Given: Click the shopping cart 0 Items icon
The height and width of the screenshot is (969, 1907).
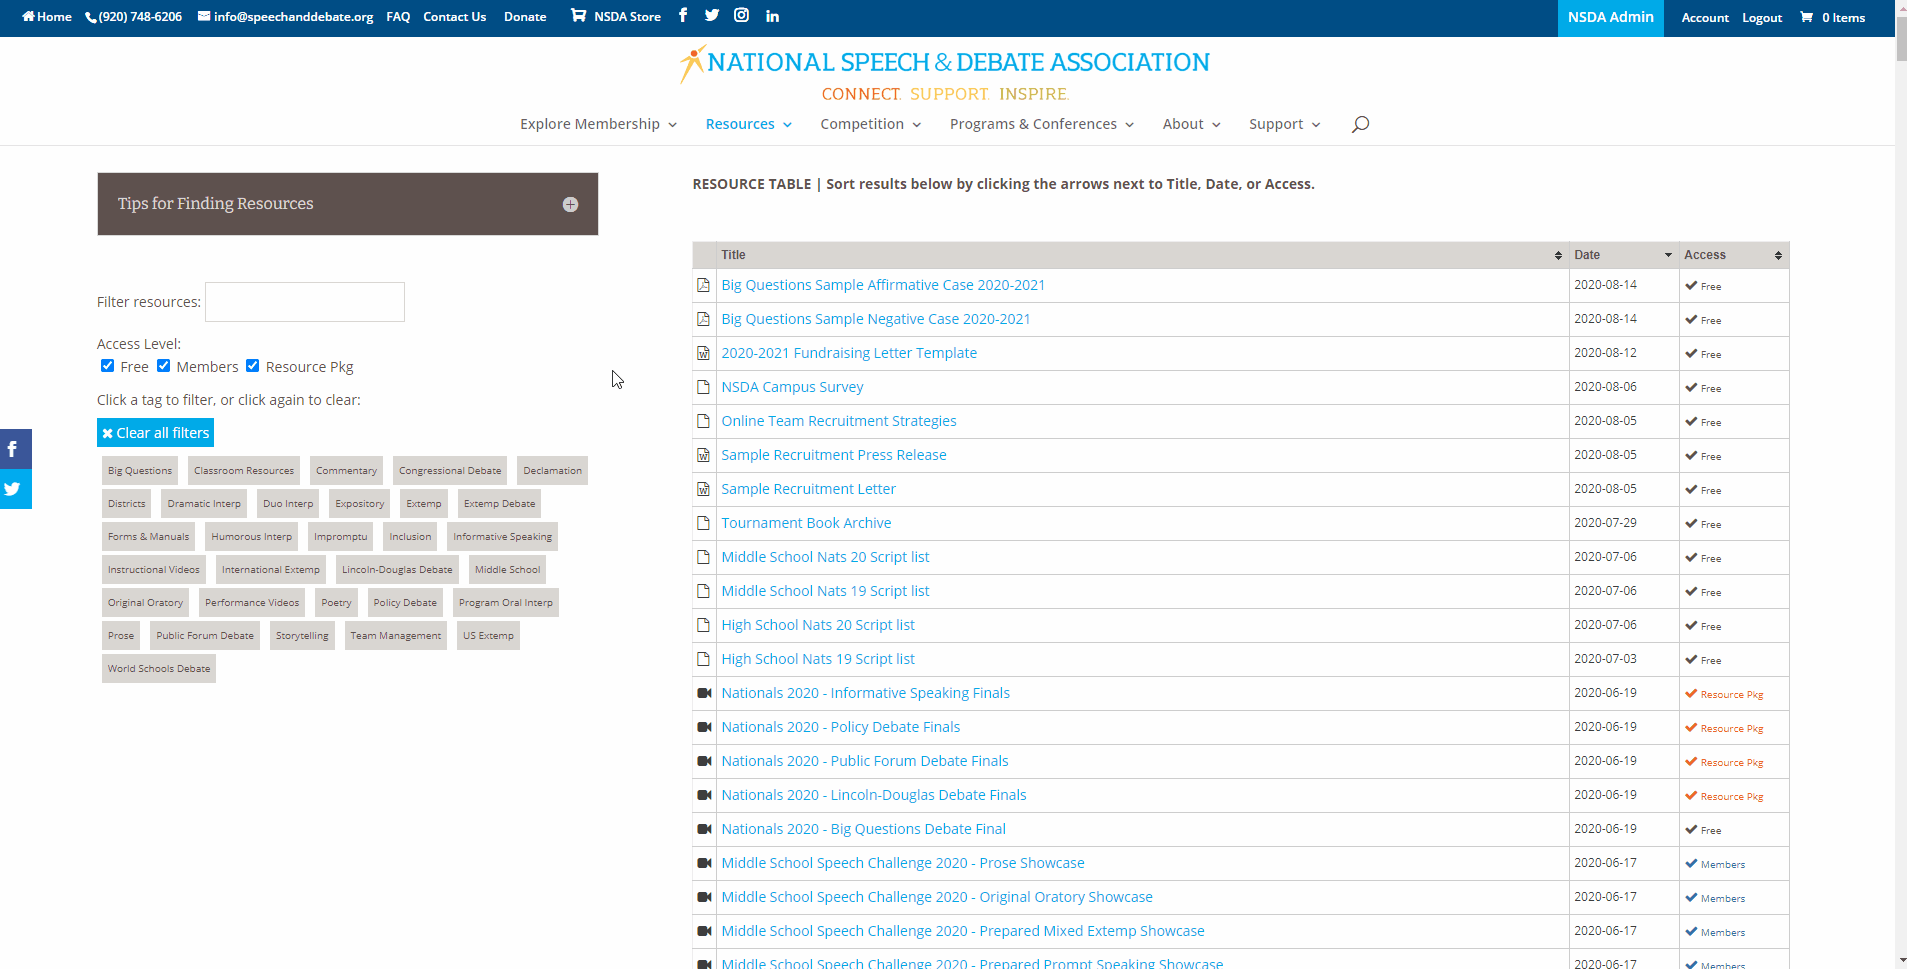Looking at the screenshot, I should pos(1832,17).
